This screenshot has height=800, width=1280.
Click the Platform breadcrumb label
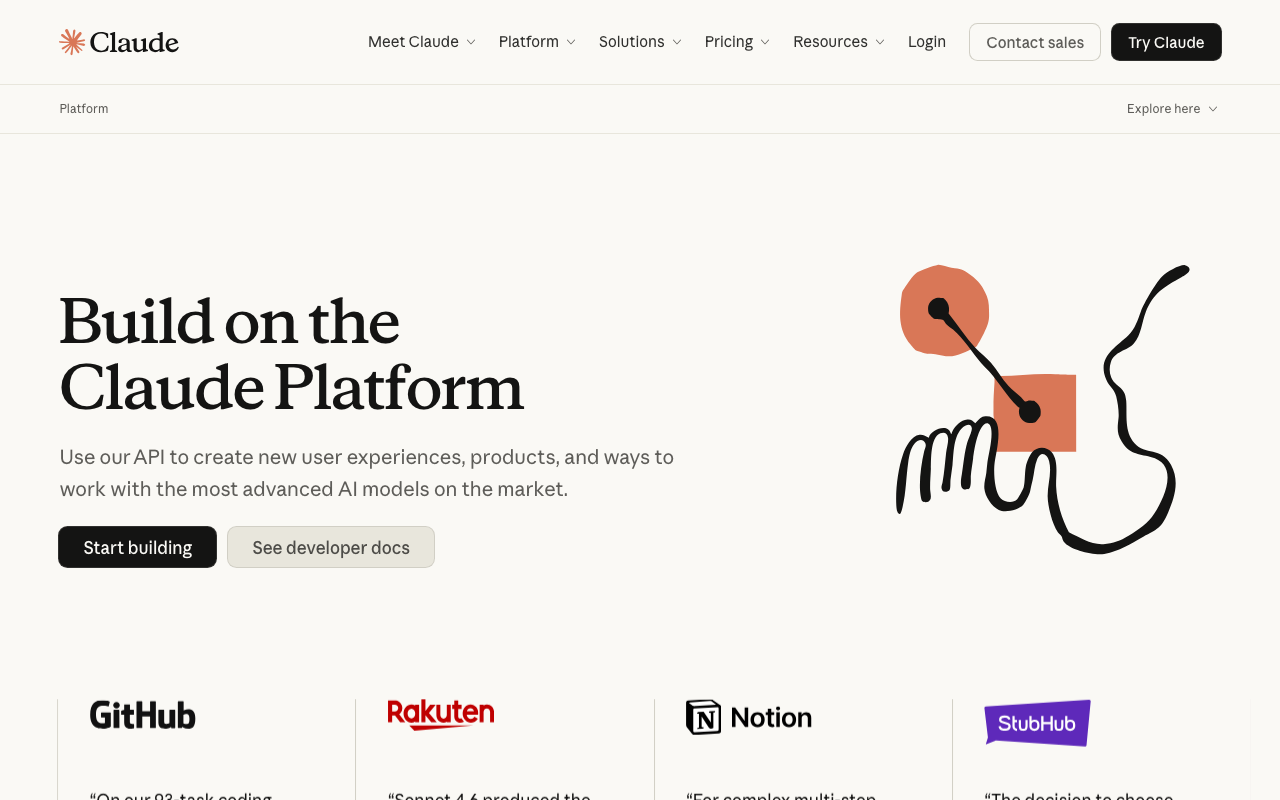point(84,109)
